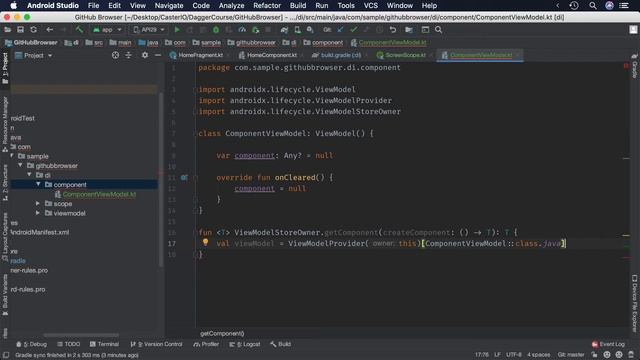Toggle Gradle panel on right edge

635,66
